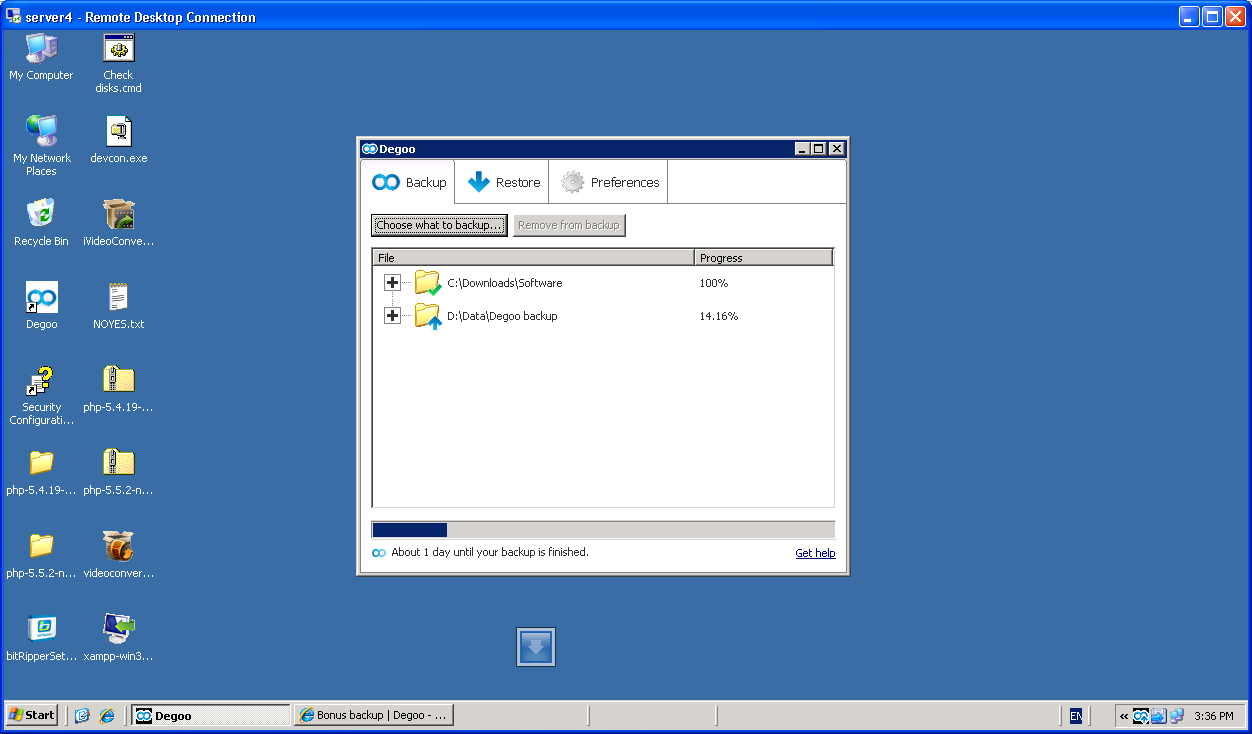Viewport: 1252px width, 734px height.
Task: Open Check disks.cmd desktop icon
Action: pyautogui.click(x=118, y=48)
